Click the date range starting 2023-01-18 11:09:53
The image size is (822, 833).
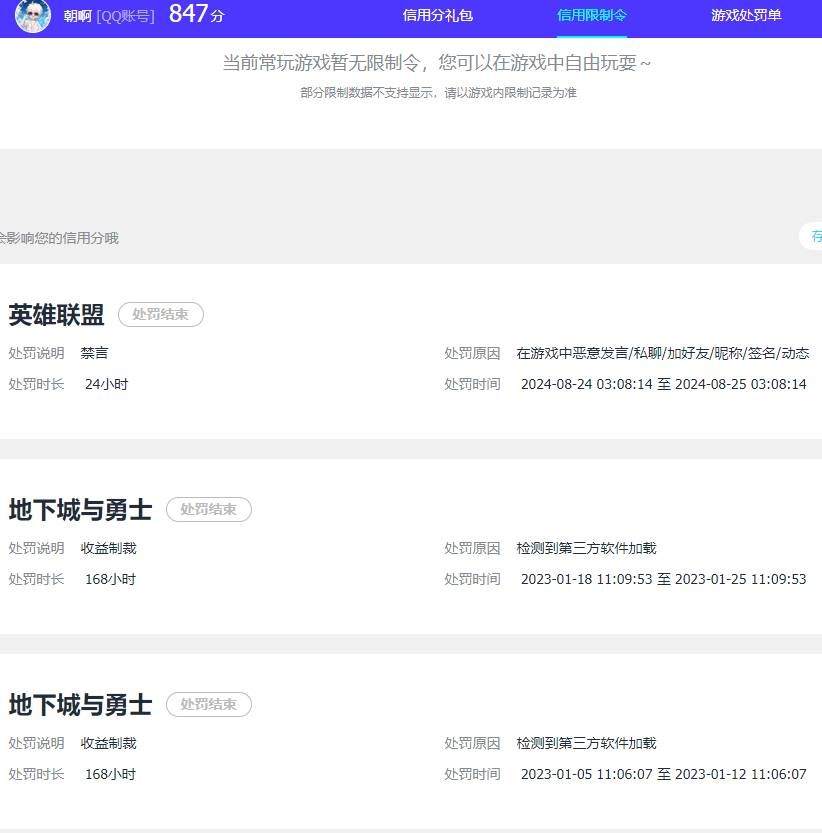point(664,579)
